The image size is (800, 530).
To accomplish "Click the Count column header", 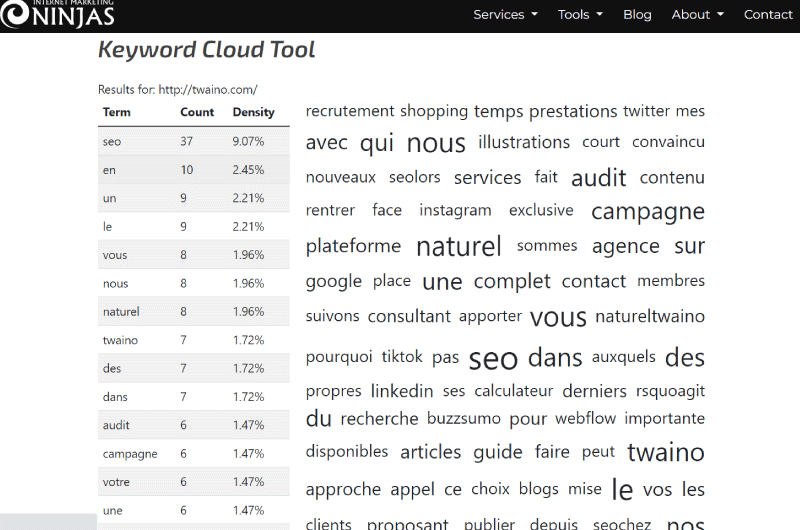I will [x=197, y=112].
